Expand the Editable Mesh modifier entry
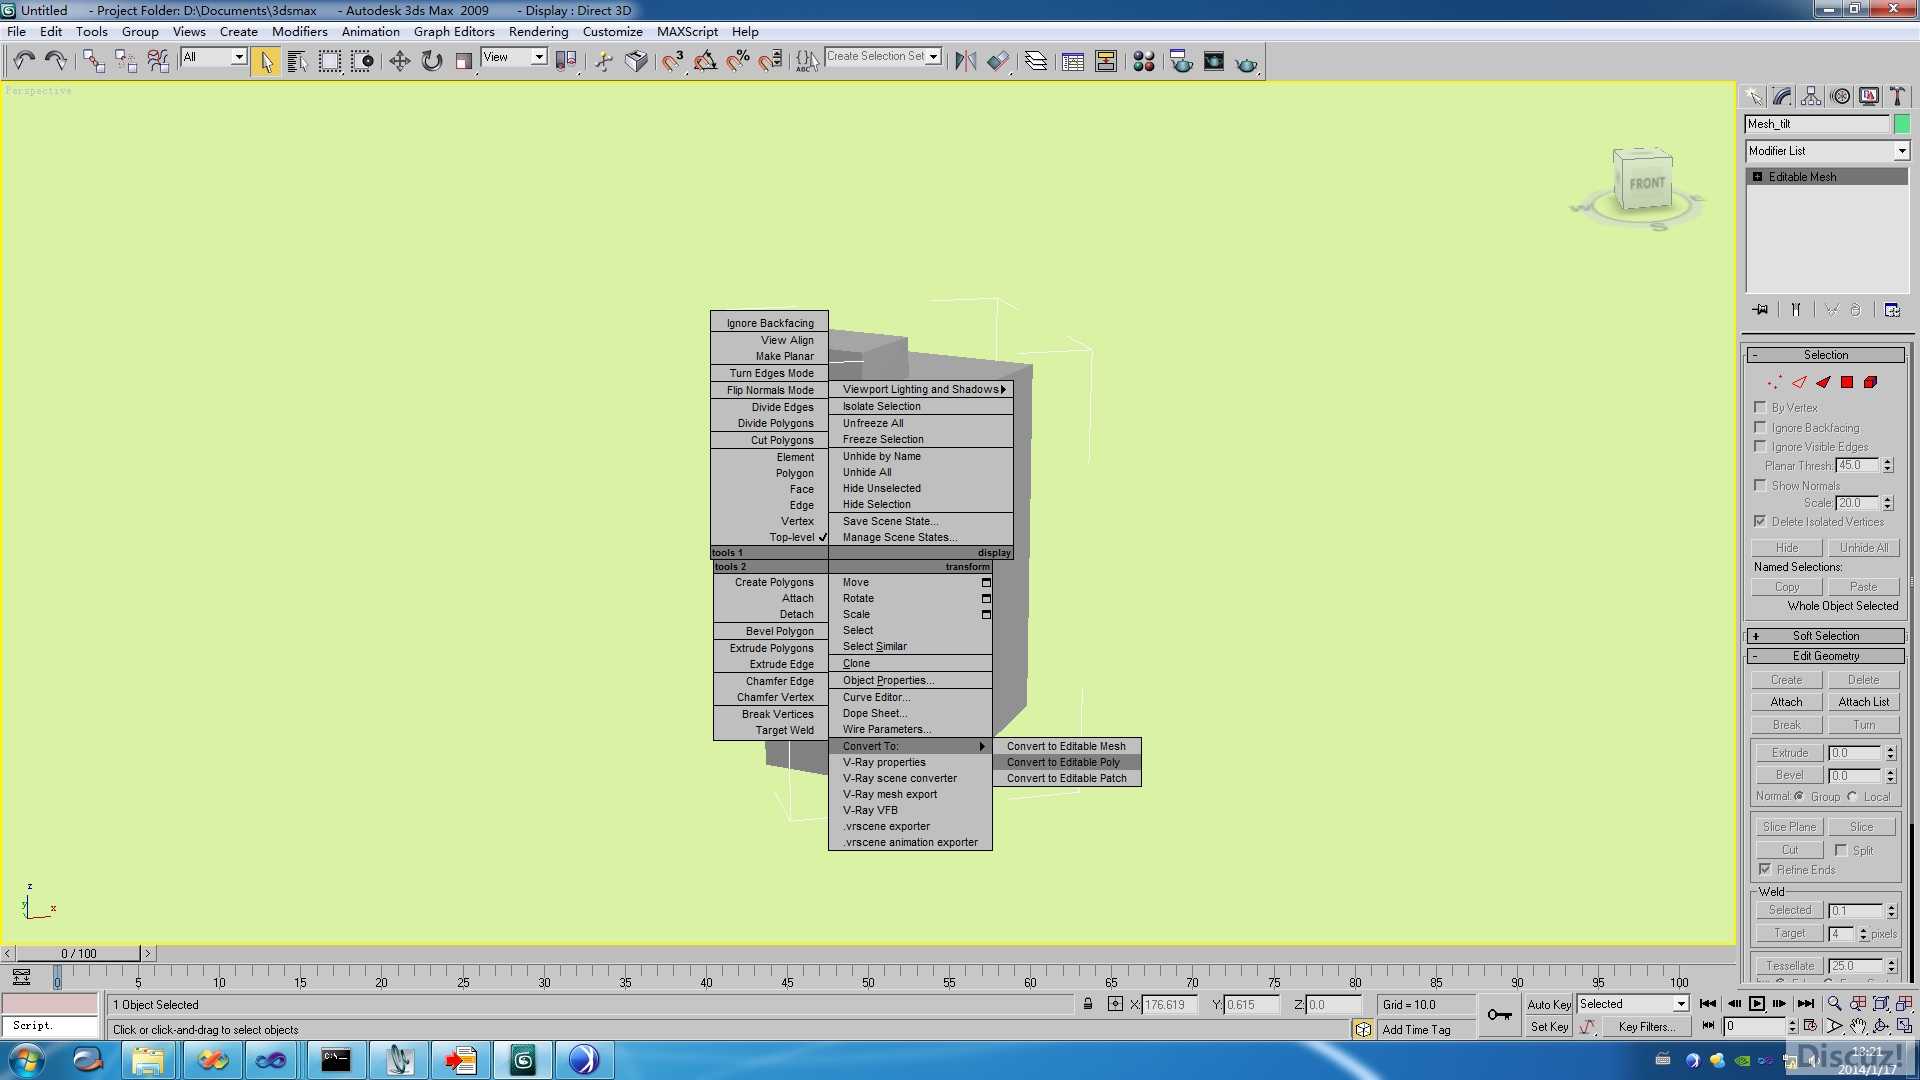The height and width of the screenshot is (1080, 1920). tap(1758, 177)
